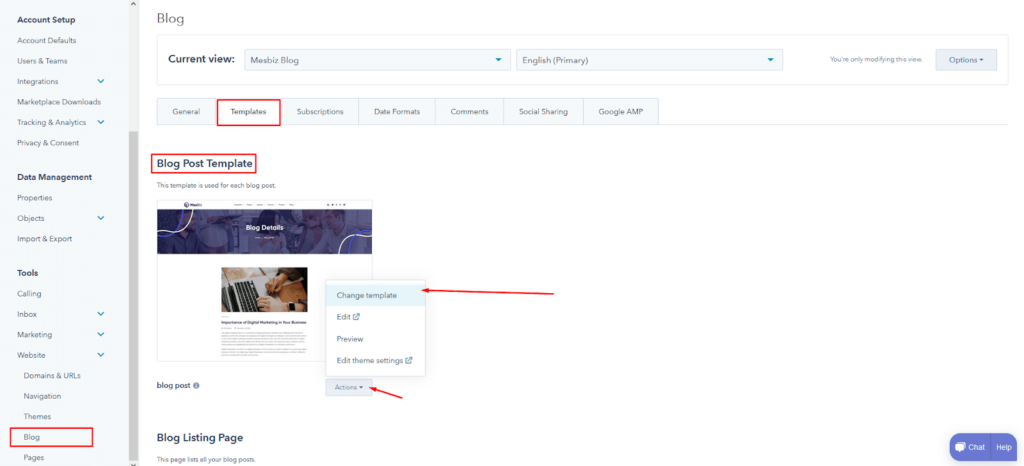Open the English (Primary) language dropdown
The image size is (1024, 466).
point(649,60)
